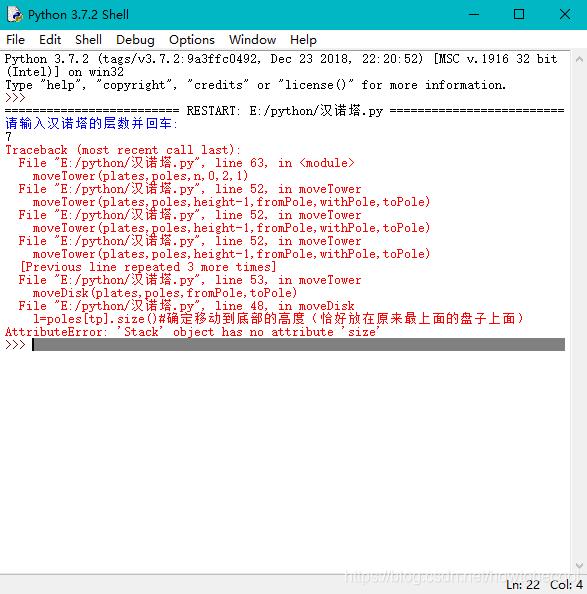Click the '(Intel)] on win32' line
Screen dimensions: 587x594
(x=64, y=72)
